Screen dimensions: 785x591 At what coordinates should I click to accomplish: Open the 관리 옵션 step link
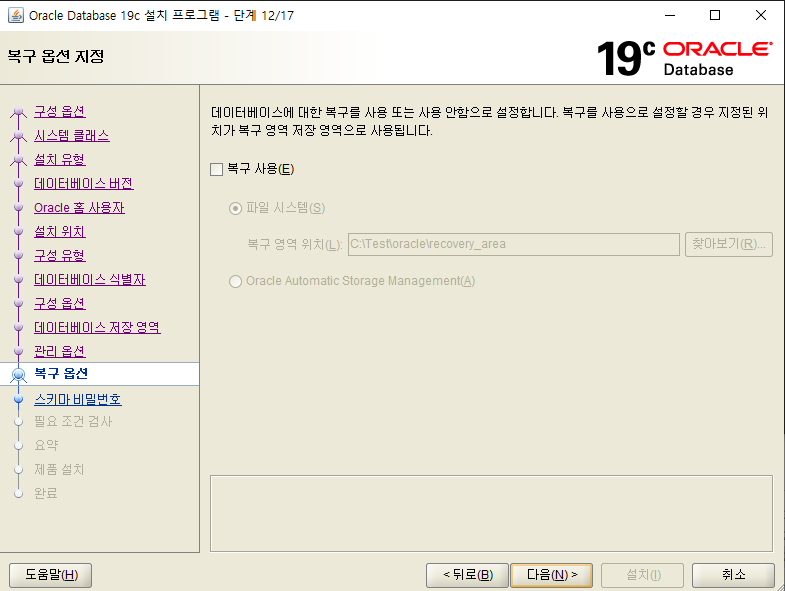60,352
